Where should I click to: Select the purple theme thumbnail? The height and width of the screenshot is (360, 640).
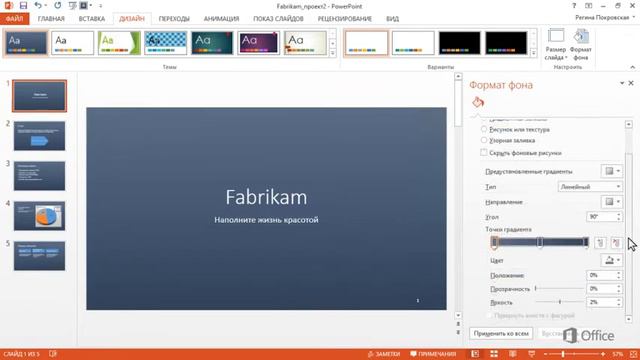[x=258, y=43]
